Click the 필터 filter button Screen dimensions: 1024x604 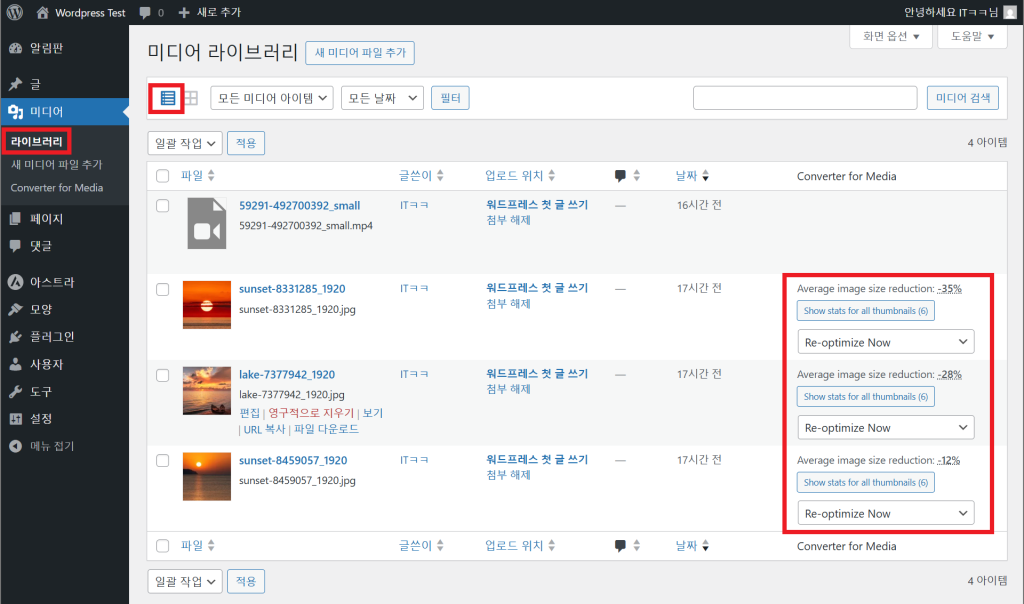[450, 98]
